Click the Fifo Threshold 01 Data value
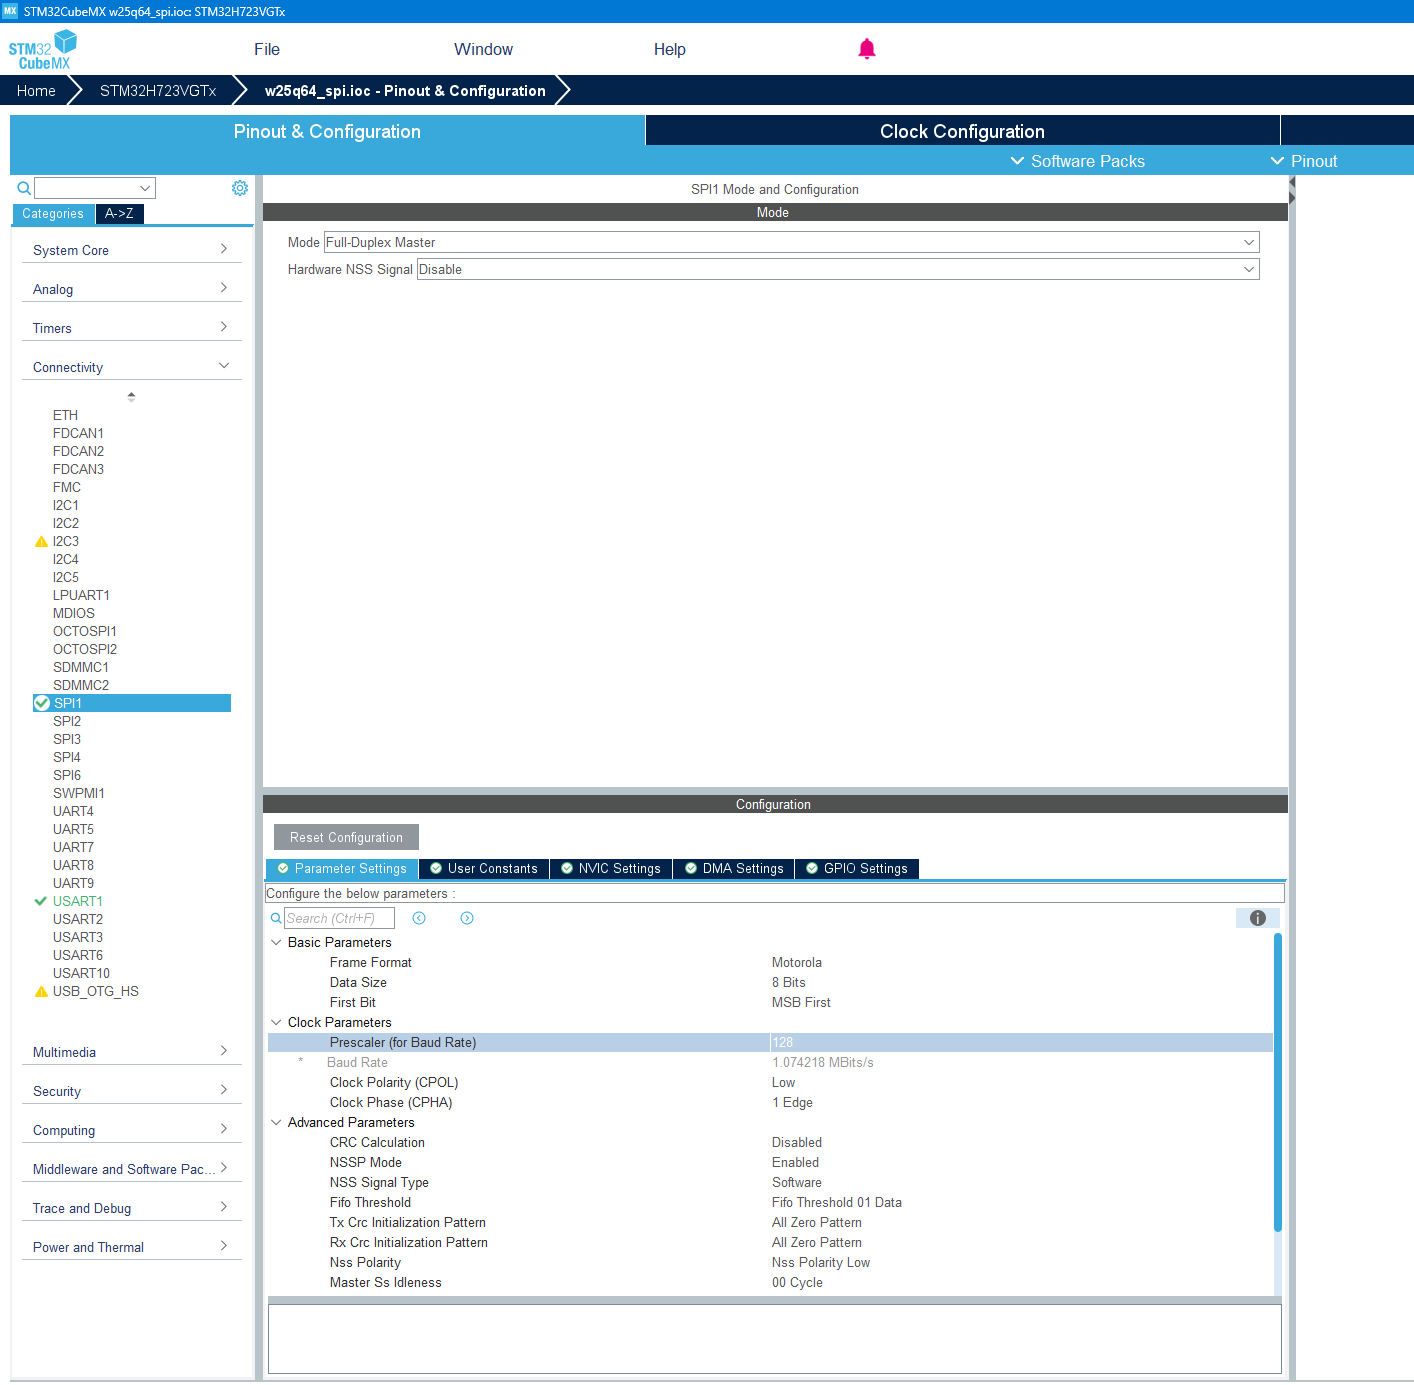Viewport: 1414px width, 1385px height. tap(837, 1202)
